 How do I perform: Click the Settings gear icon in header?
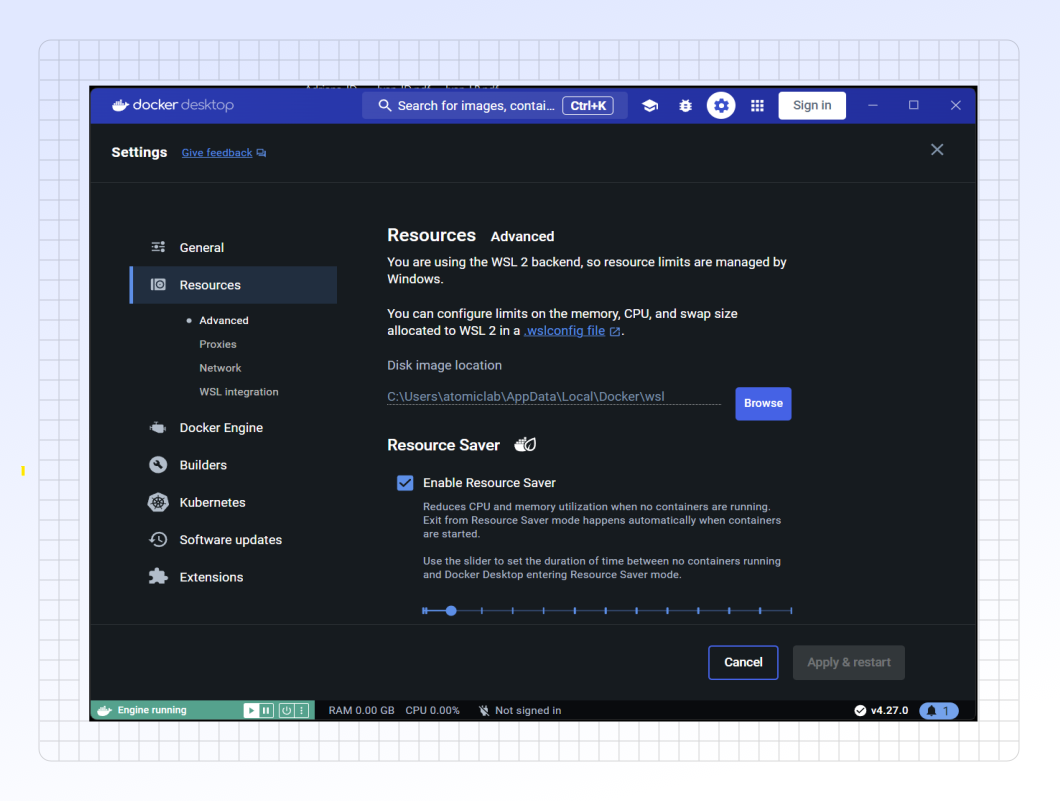tap(721, 106)
